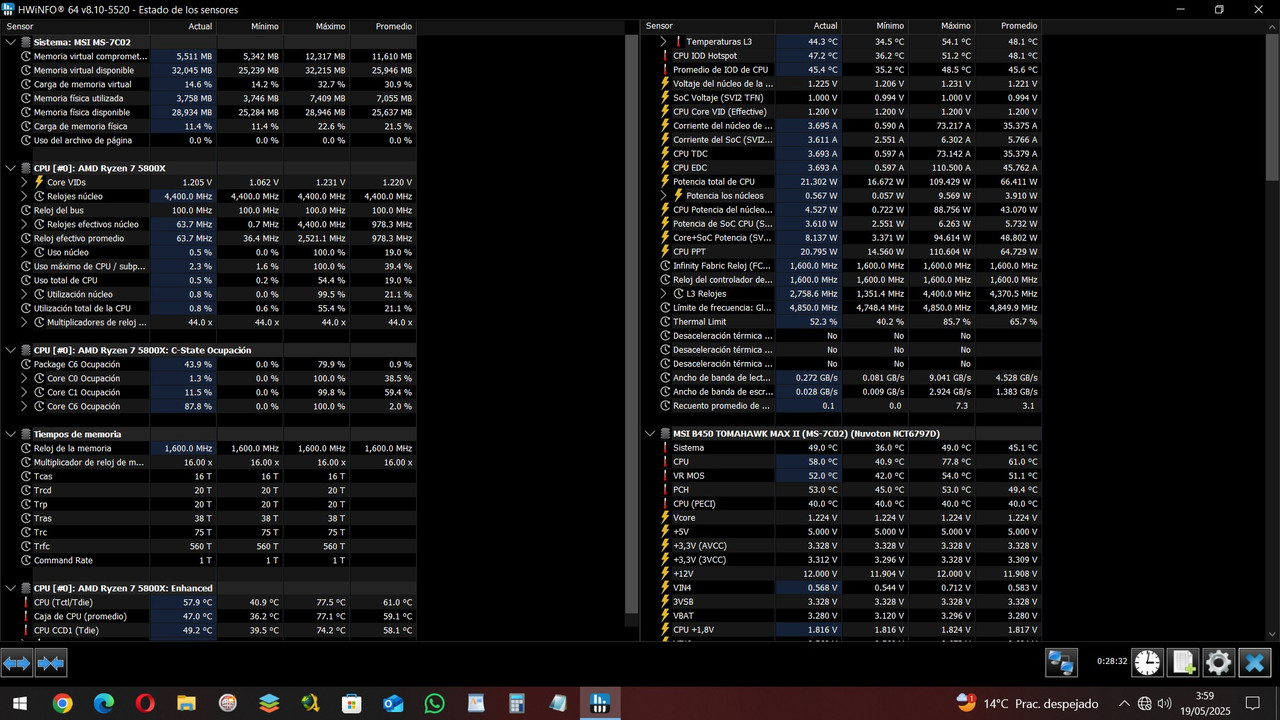
Task: Click the lightning icon beside Core VIDs
Action: pos(40,182)
